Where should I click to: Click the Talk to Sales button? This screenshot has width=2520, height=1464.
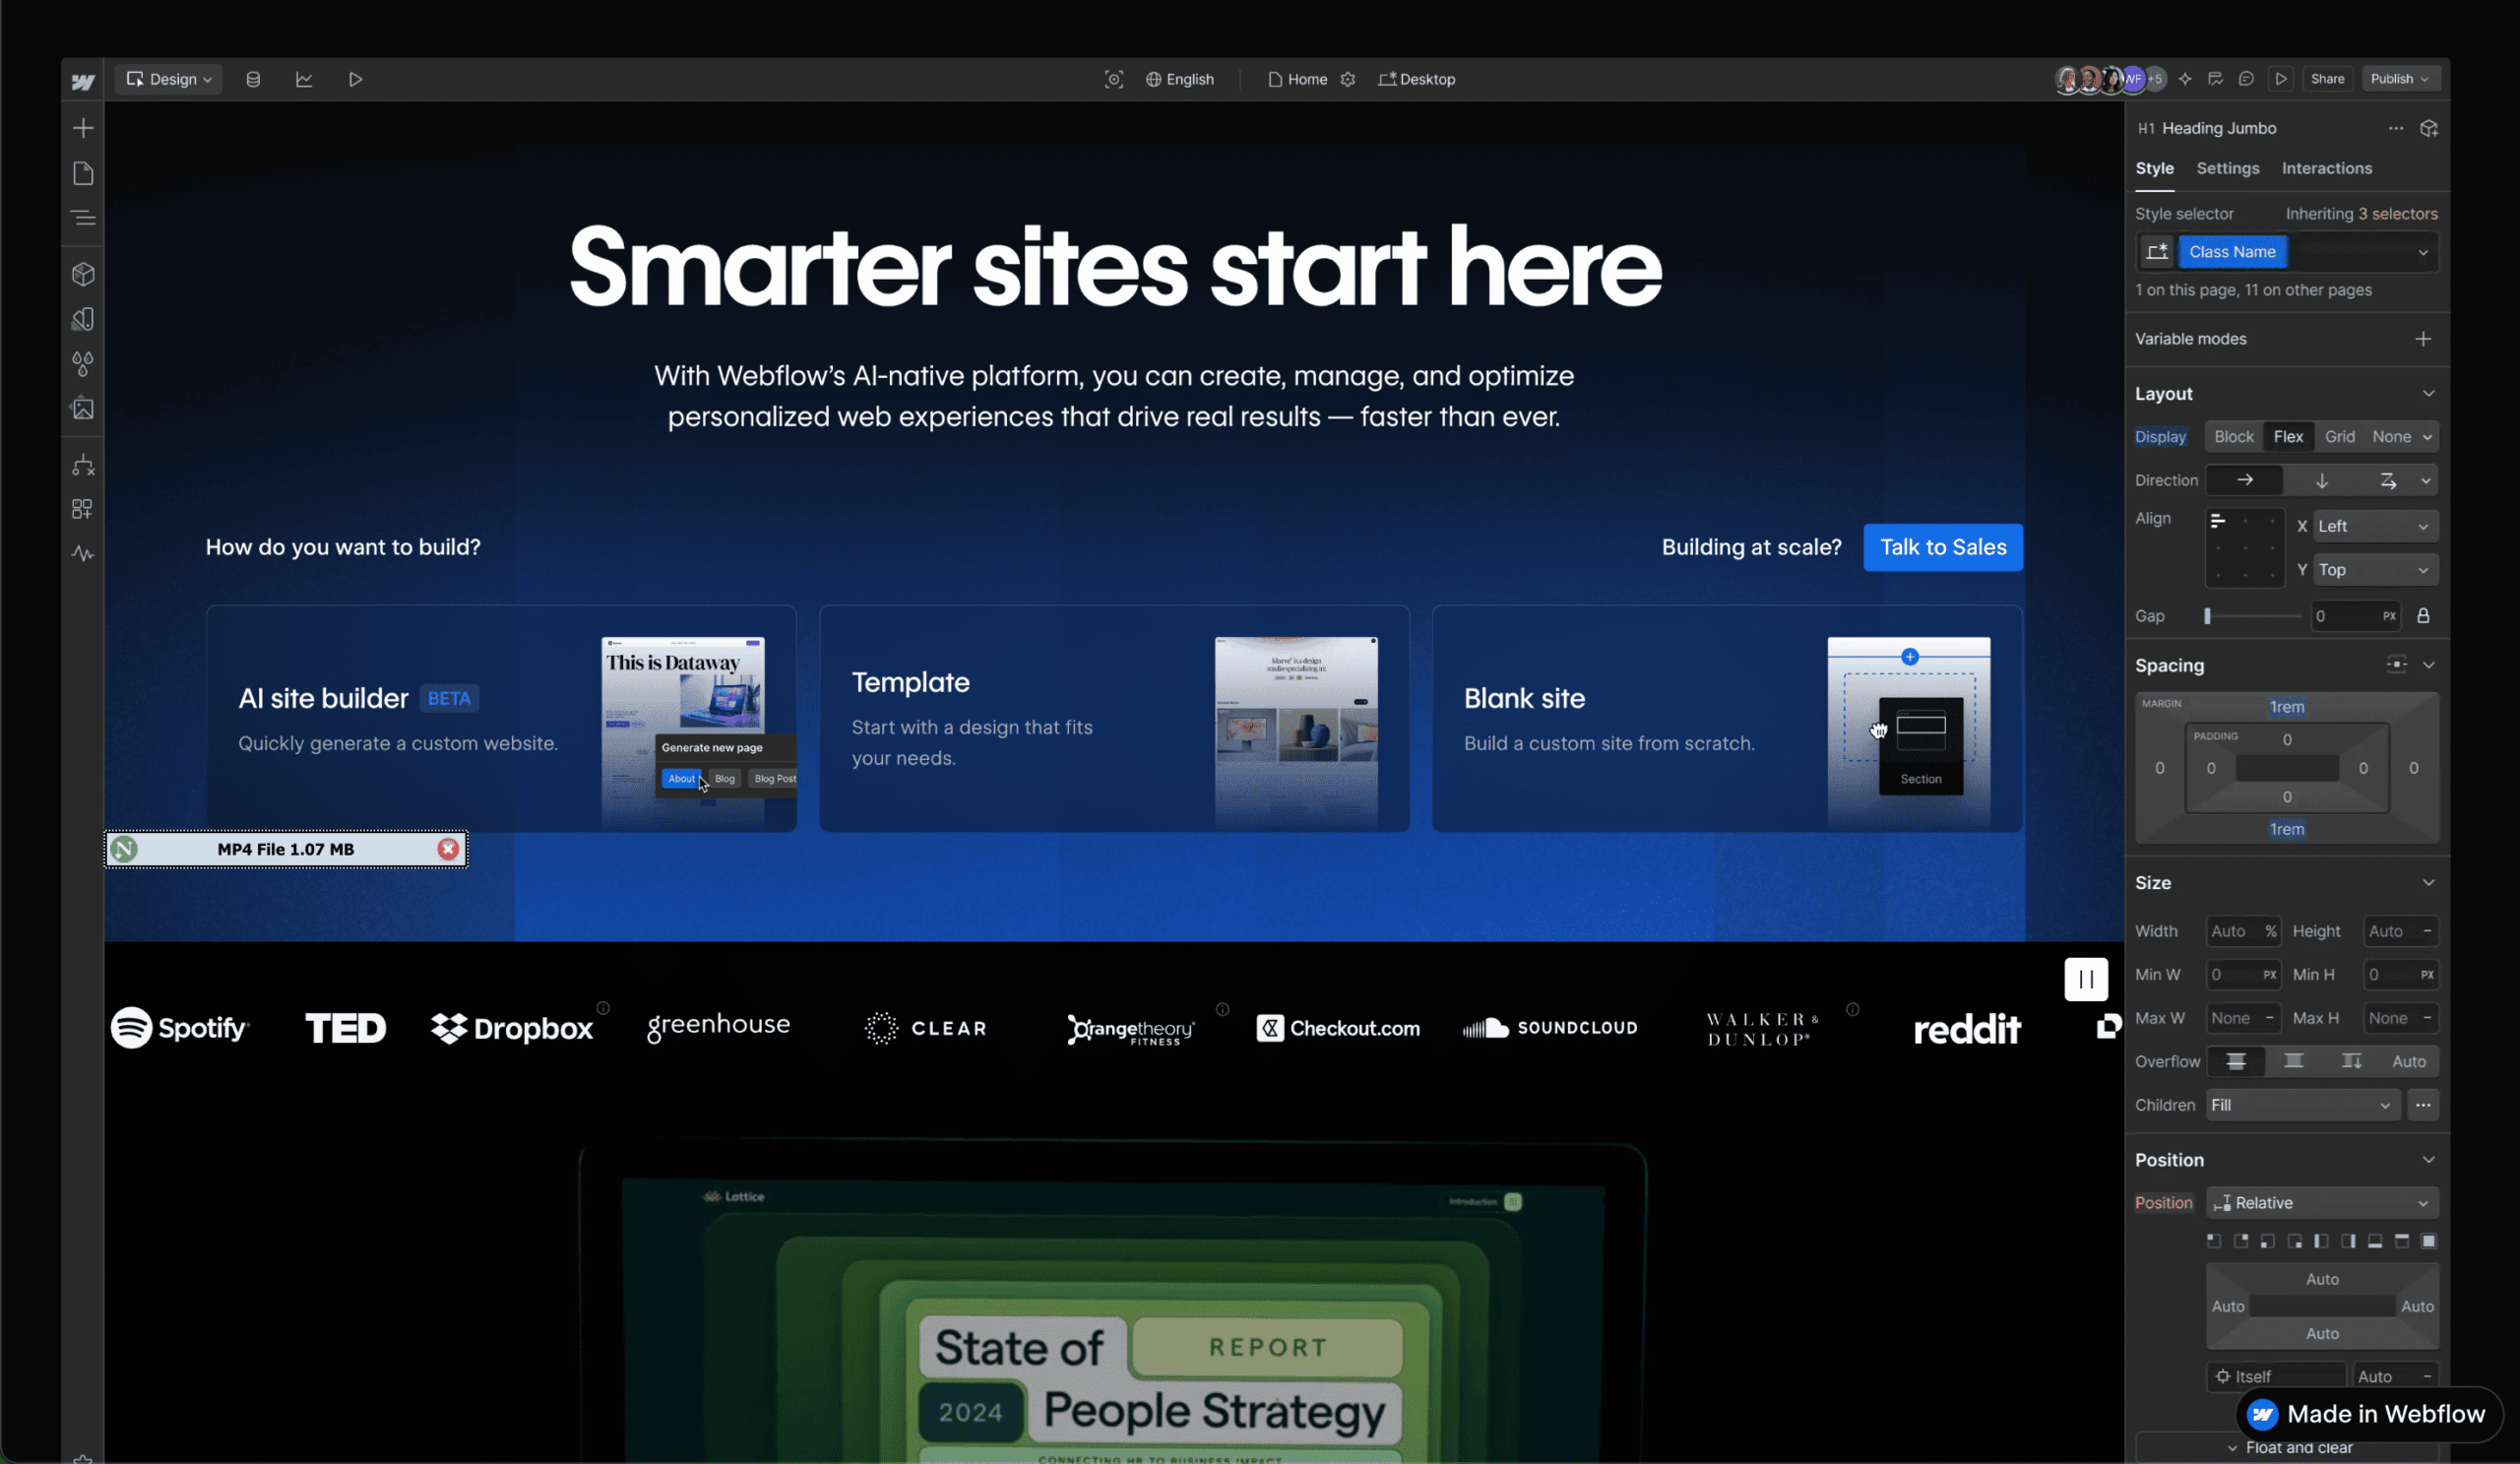pos(1942,547)
